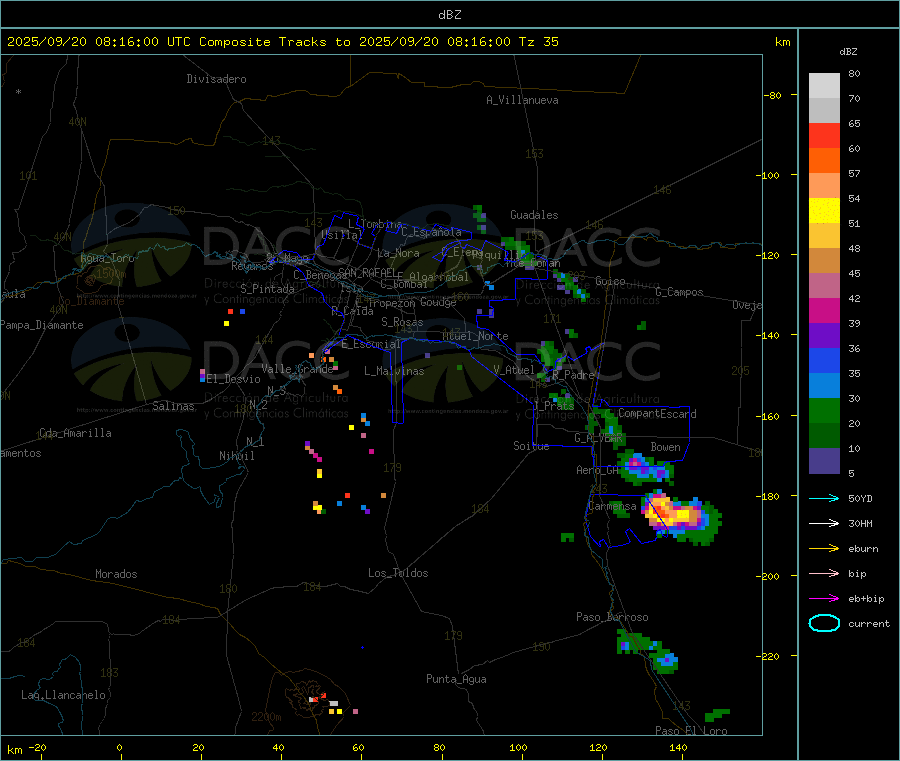Screen dimensions: 900x761
Task: Click the Pampa_Diamante map label
Action: 42,325
